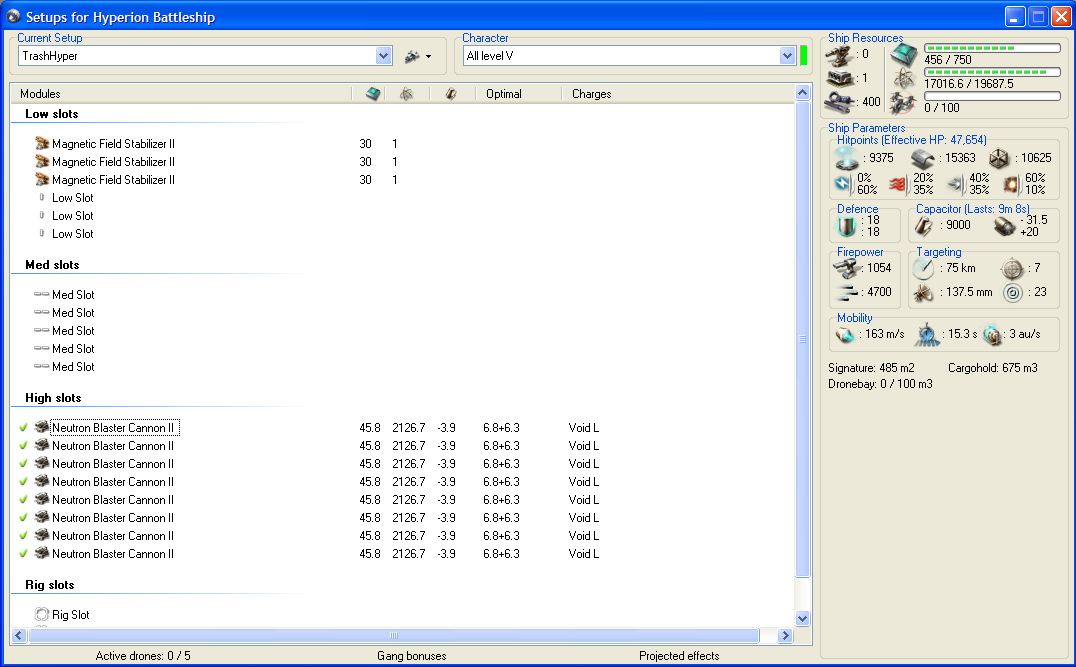Select the highlighted first Neutron Blaster Cannon II
The height and width of the screenshot is (667, 1076).
(x=115, y=428)
